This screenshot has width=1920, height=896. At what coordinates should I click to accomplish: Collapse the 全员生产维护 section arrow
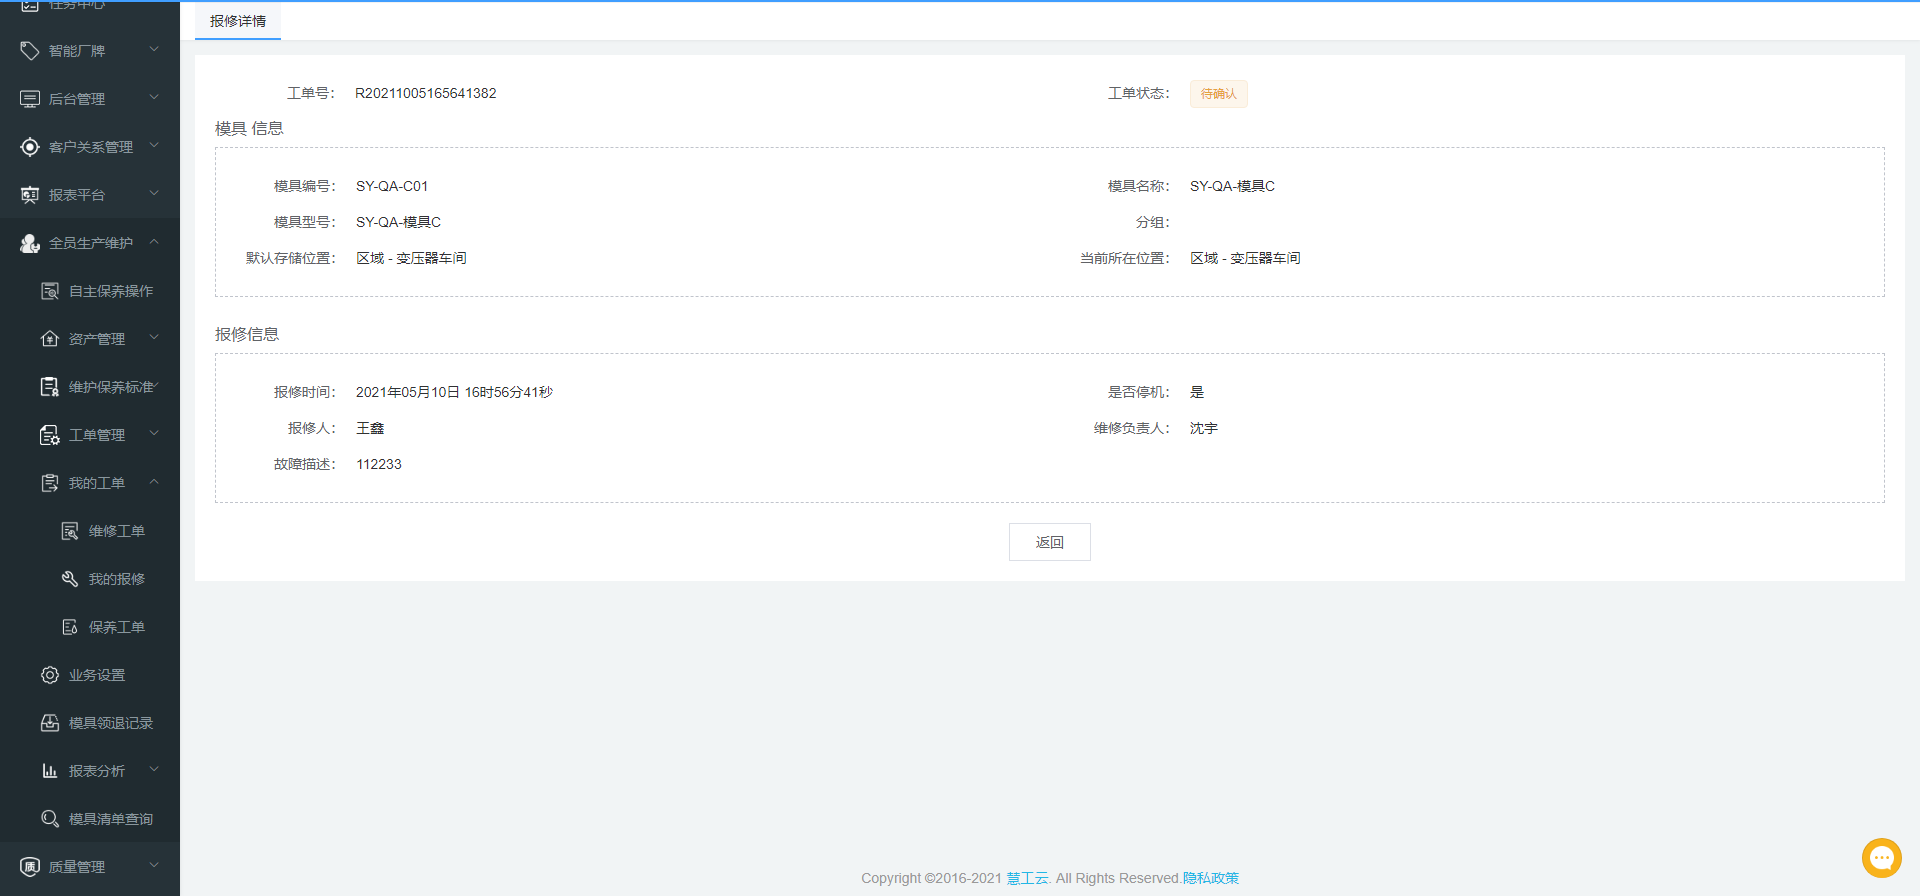(x=154, y=242)
